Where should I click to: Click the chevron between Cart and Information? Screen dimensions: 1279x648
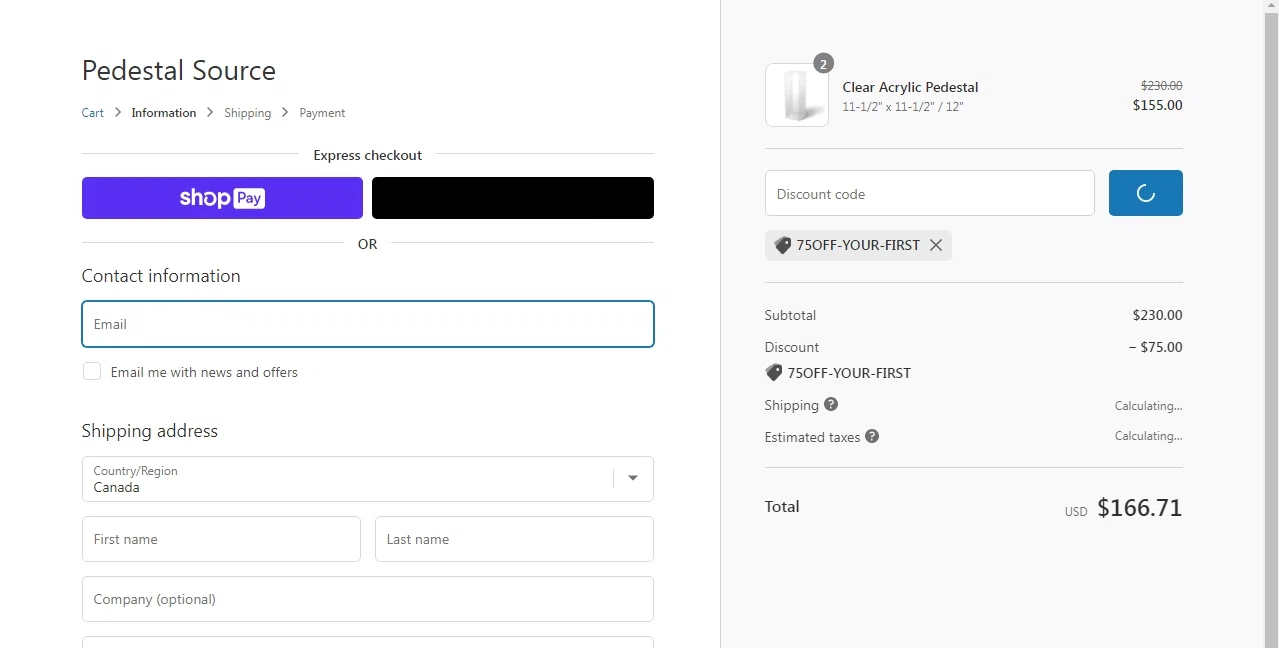click(x=118, y=113)
